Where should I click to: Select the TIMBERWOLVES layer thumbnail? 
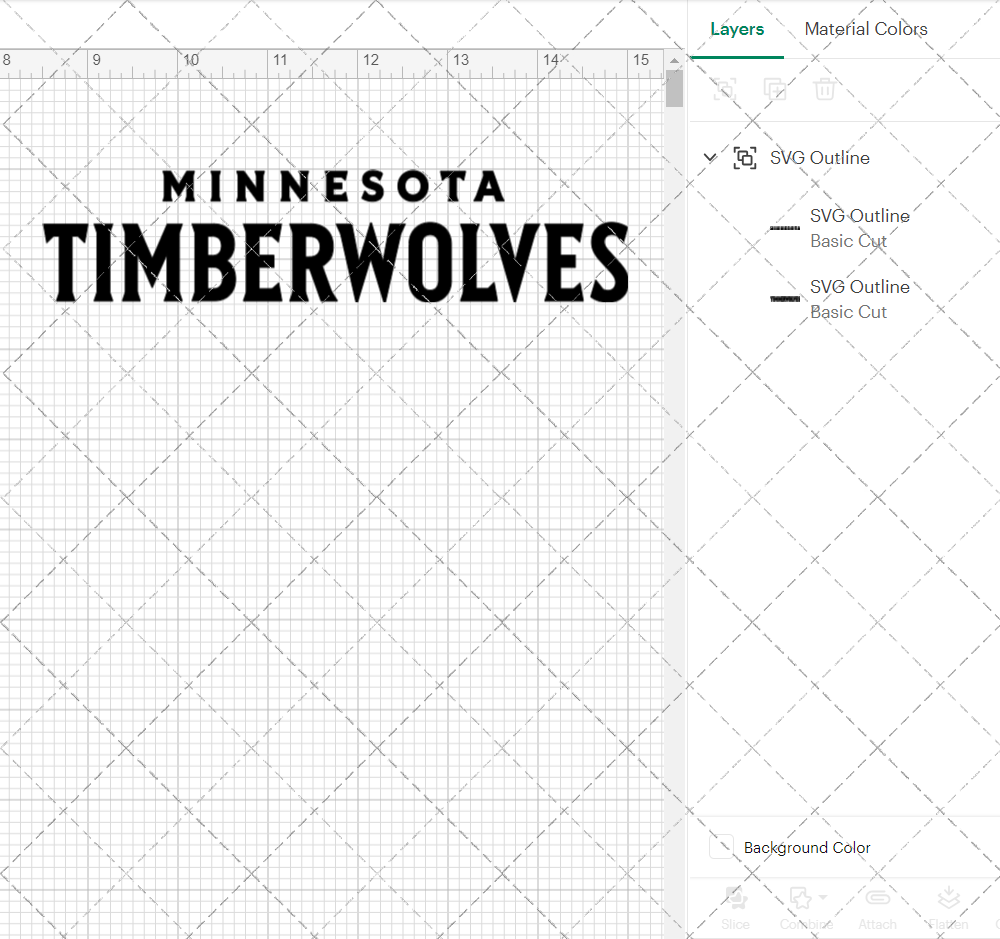[784, 299]
